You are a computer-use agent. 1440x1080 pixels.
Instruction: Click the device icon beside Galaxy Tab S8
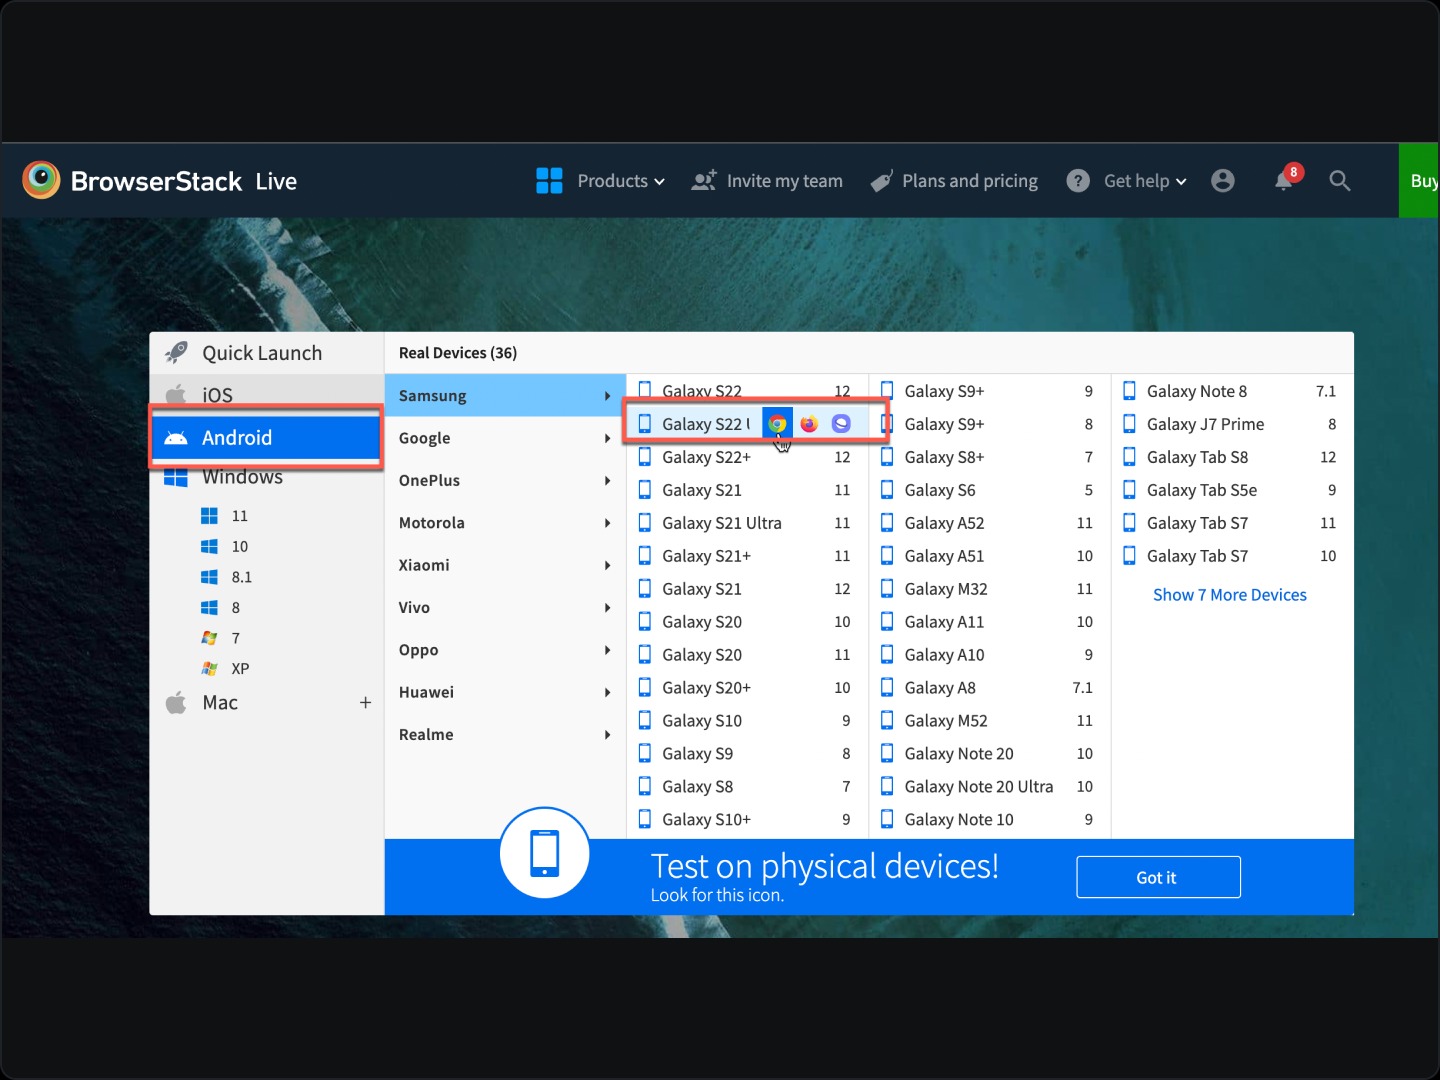pos(1129,457)
